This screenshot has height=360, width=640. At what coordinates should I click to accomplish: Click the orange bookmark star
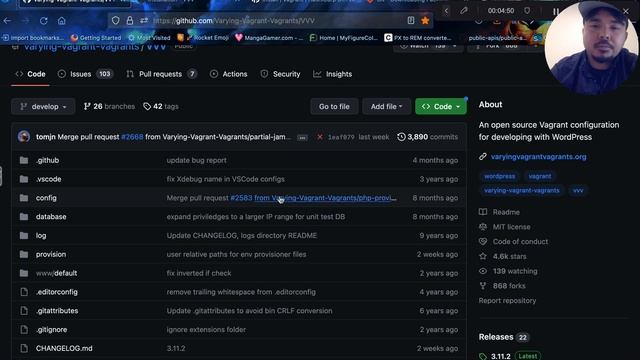(x=425, y=20)
